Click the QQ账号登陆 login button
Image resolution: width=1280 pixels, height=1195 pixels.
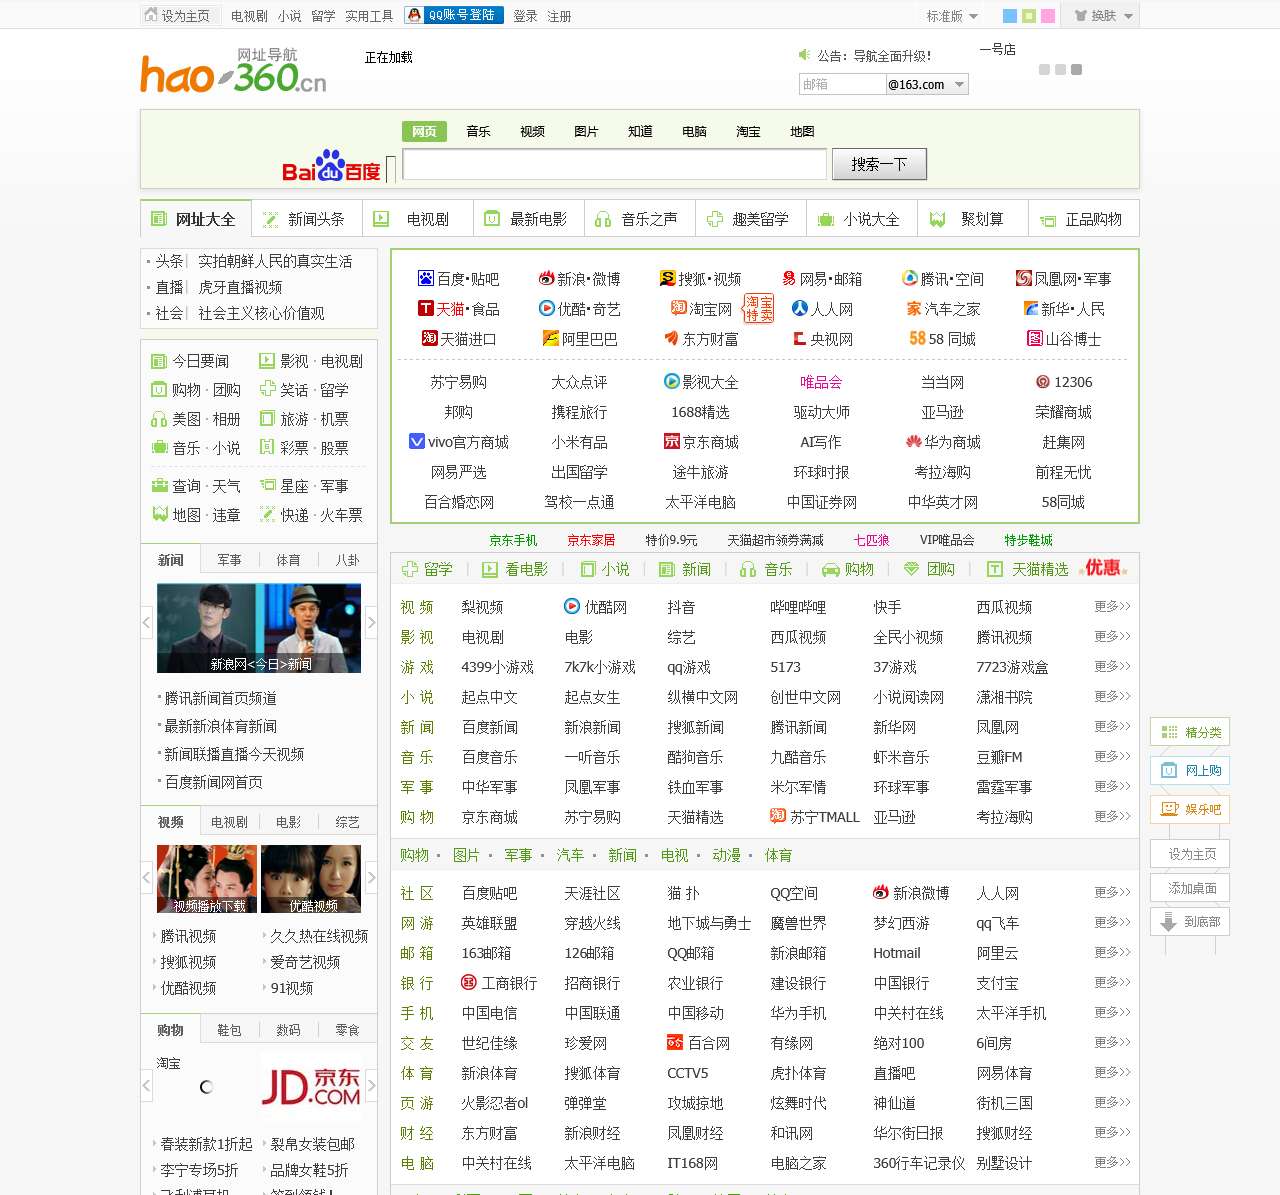click(x=454, y=15)
